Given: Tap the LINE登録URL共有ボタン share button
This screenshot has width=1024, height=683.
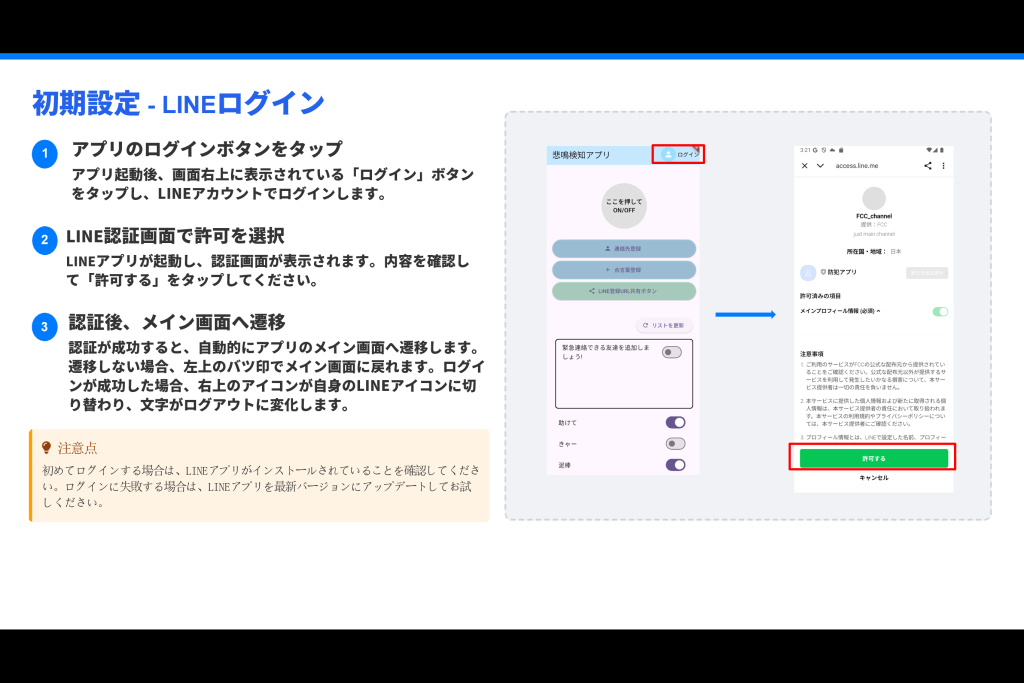Looking at the screenshot, I should click(x=624, y=291).
